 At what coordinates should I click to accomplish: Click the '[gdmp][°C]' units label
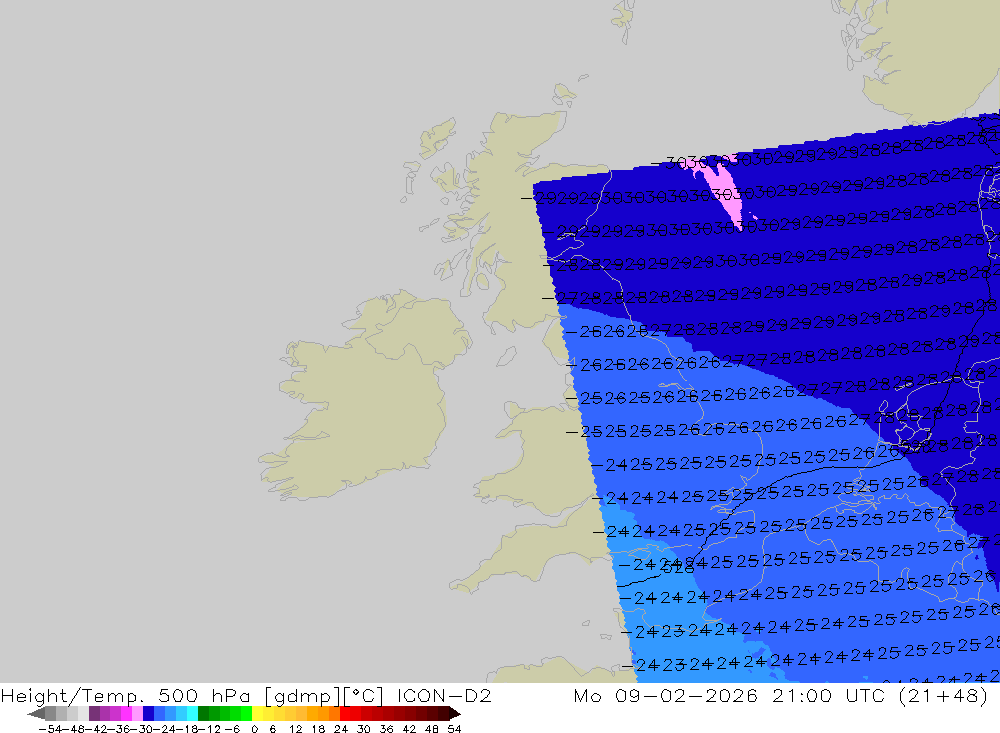[323, 696]
